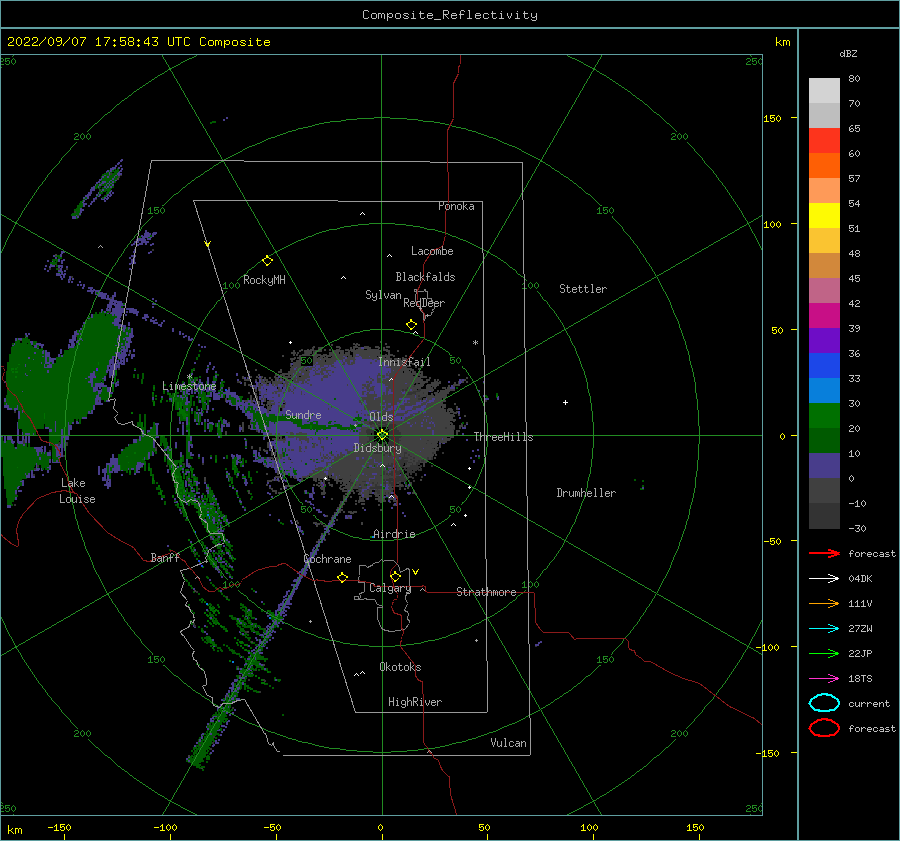
Task: Click the red forecast ellipse legend icon
Action: pyautogui.click(x=824, y=728)
